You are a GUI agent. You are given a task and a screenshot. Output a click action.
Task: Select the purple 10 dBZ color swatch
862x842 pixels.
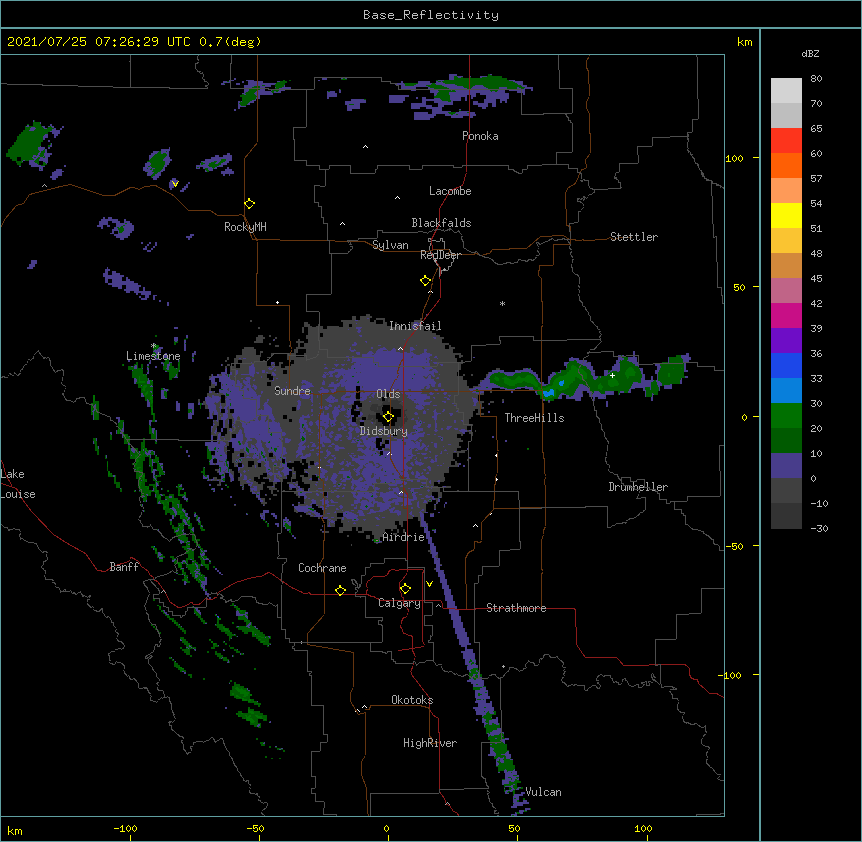786,466
